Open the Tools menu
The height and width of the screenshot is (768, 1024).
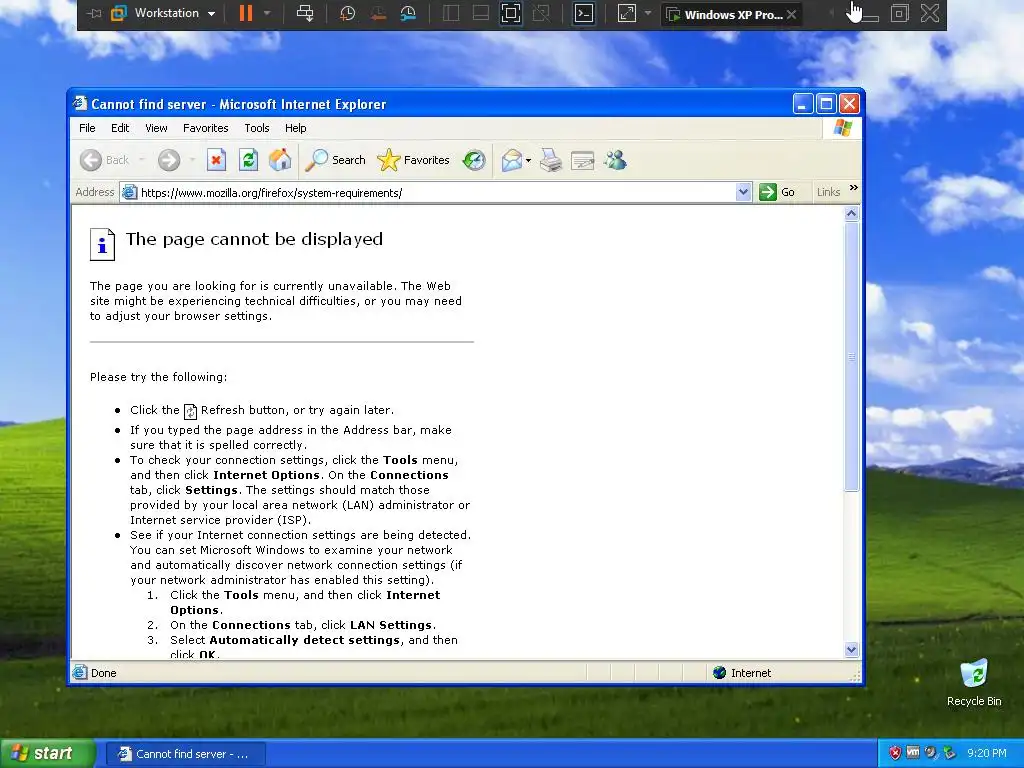(257, 128)
